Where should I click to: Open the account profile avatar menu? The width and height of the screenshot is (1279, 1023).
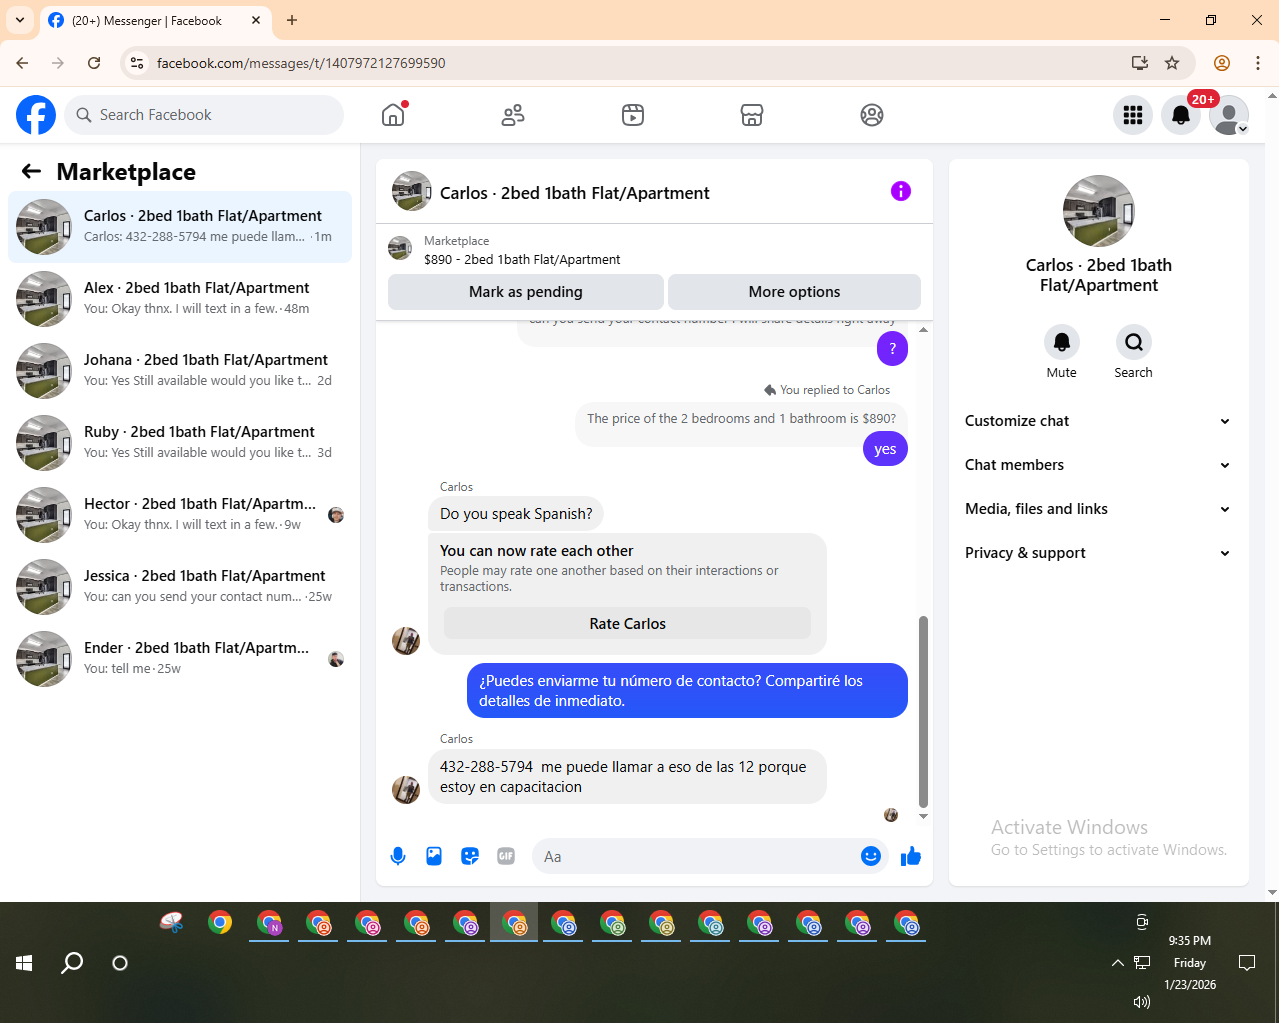(x=1229, y=115)
